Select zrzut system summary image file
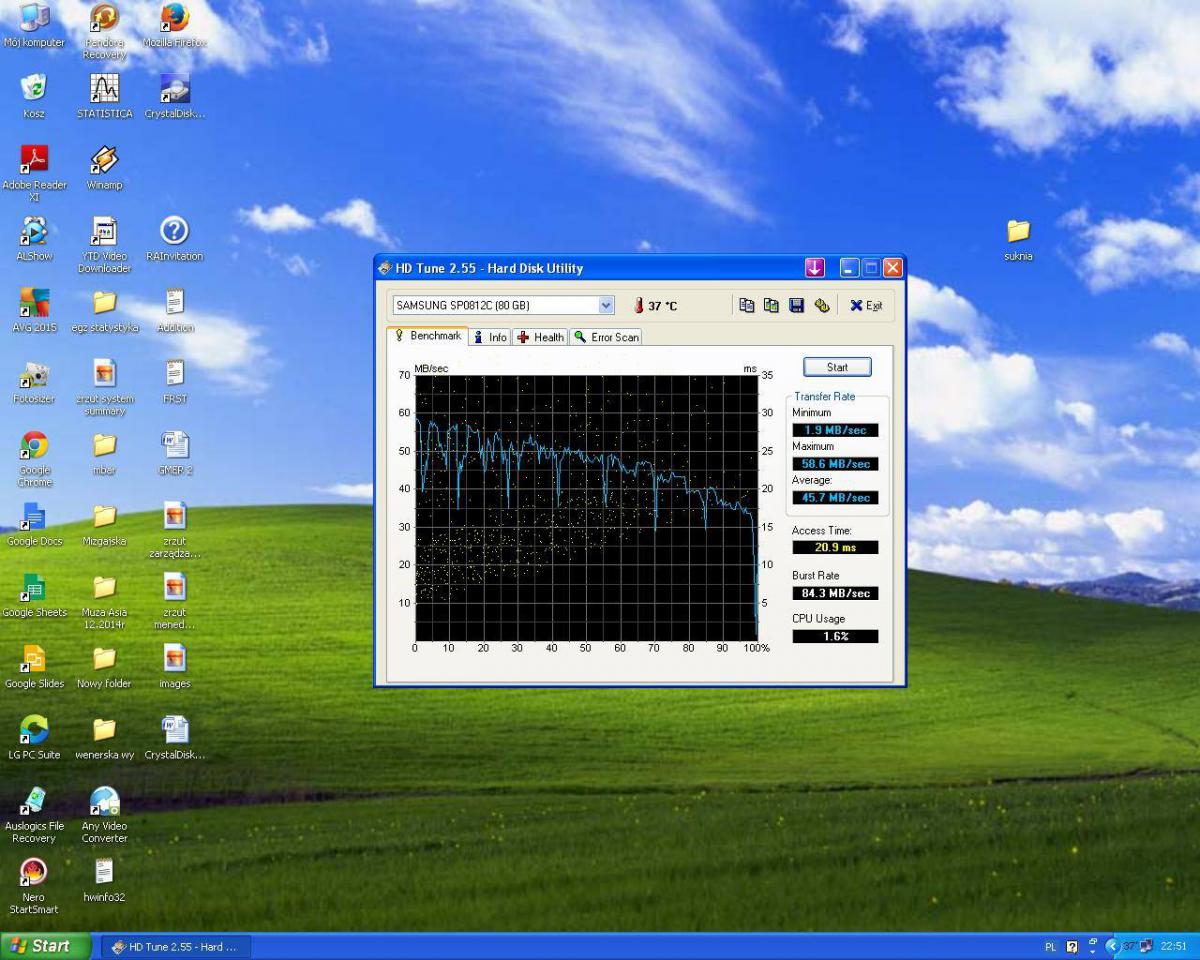The width and height of the screenshot is (1200, 960). (104, 387)
